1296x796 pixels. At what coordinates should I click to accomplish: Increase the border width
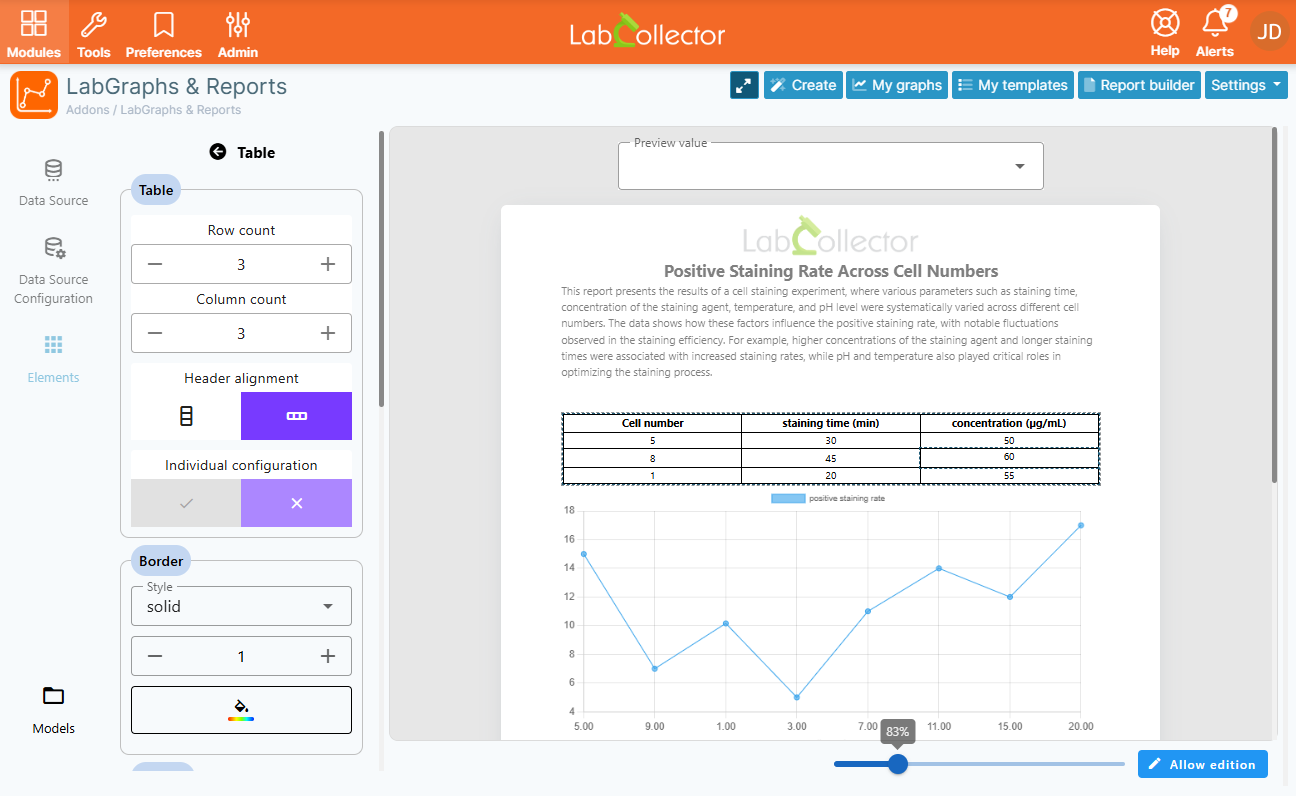click(327, 656)
